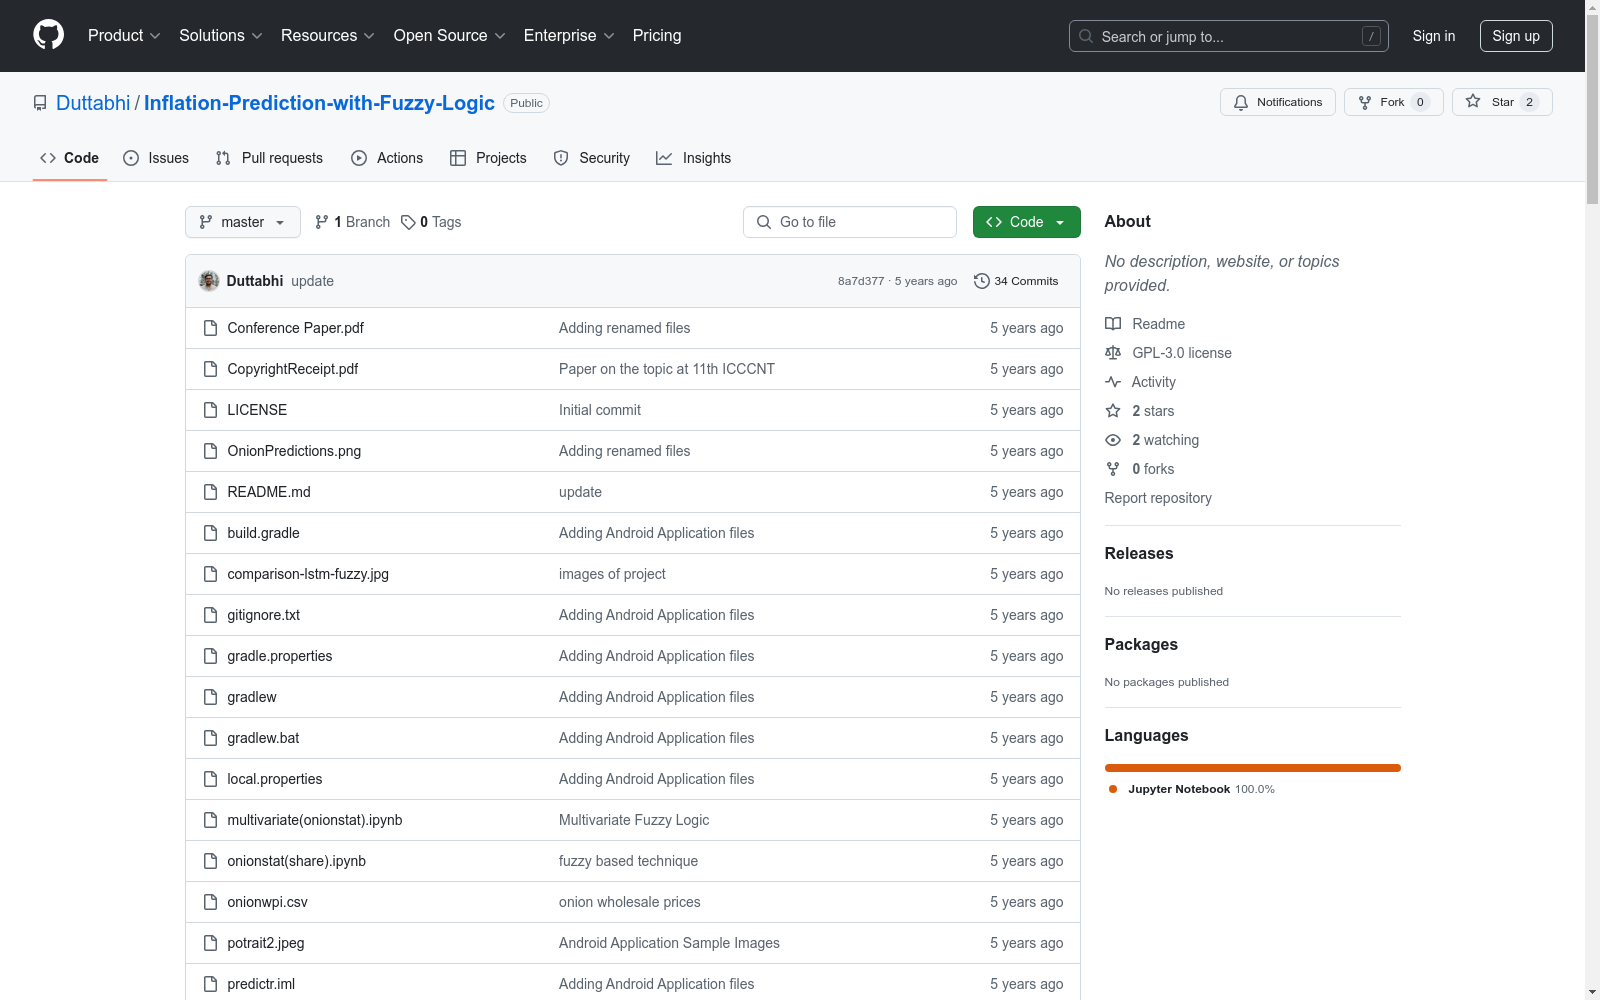This screenshot has height=1000, width=1600.
Task: Switch to the Actions tab
Action: click(387, 158)
